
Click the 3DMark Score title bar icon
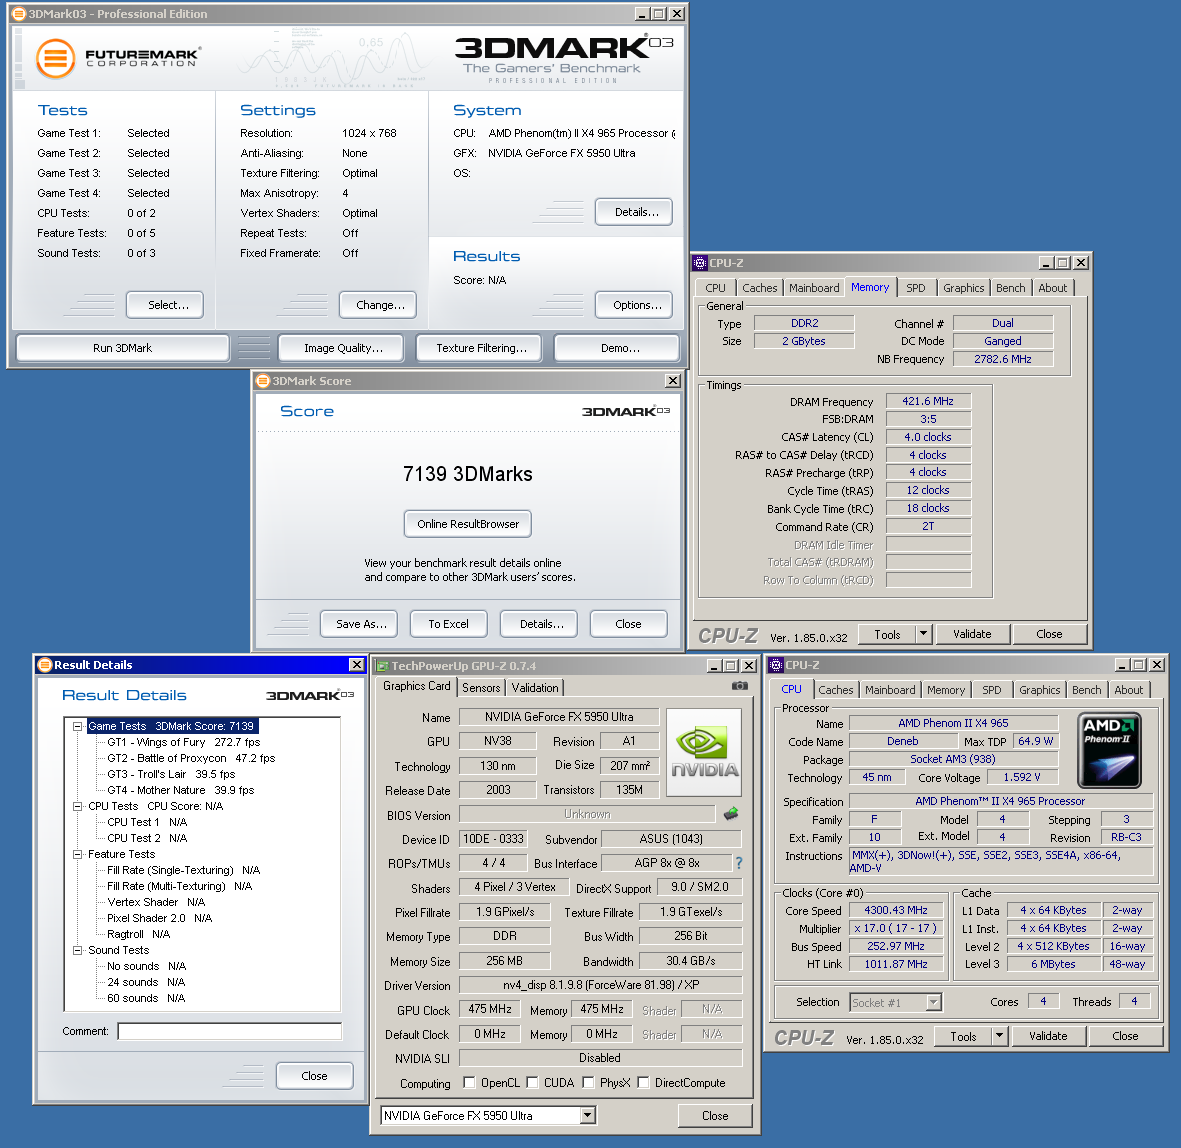tap(263, 380)
